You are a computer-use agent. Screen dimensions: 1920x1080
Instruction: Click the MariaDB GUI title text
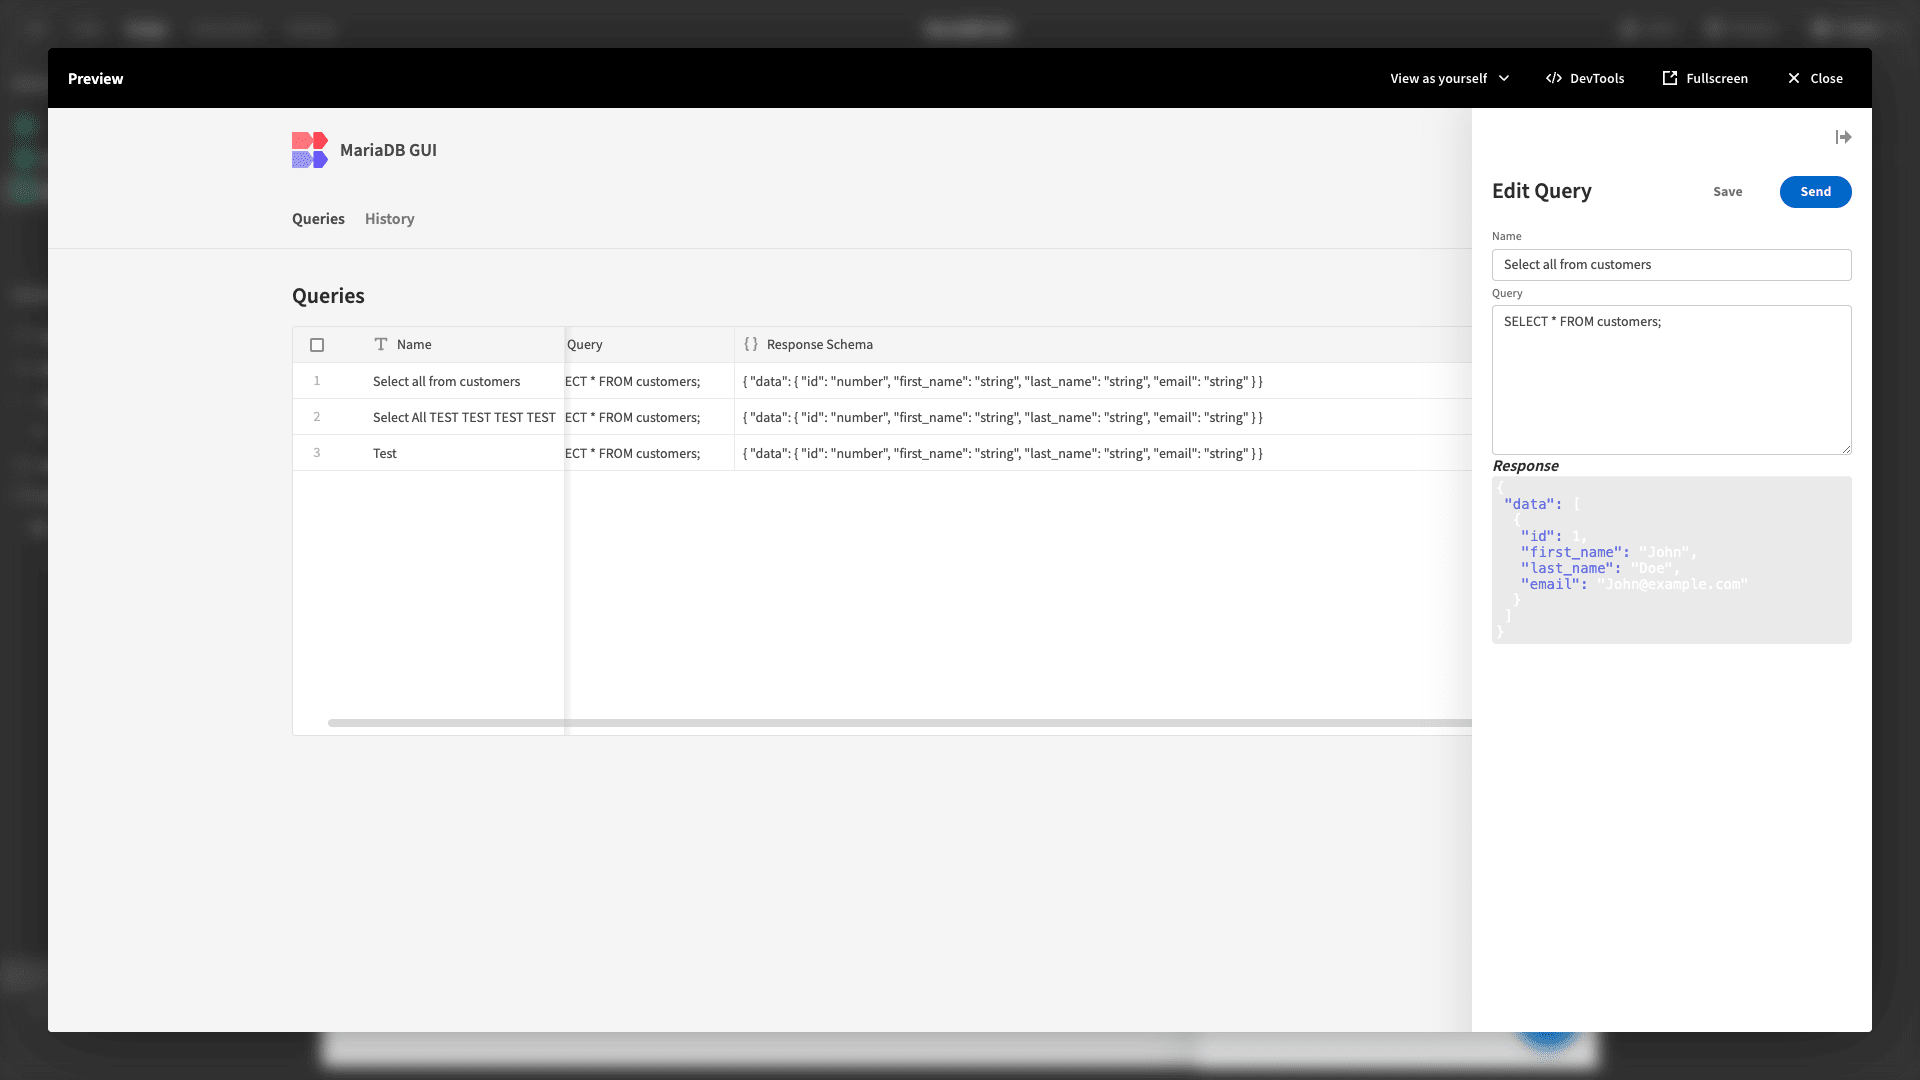click(388, 150)
